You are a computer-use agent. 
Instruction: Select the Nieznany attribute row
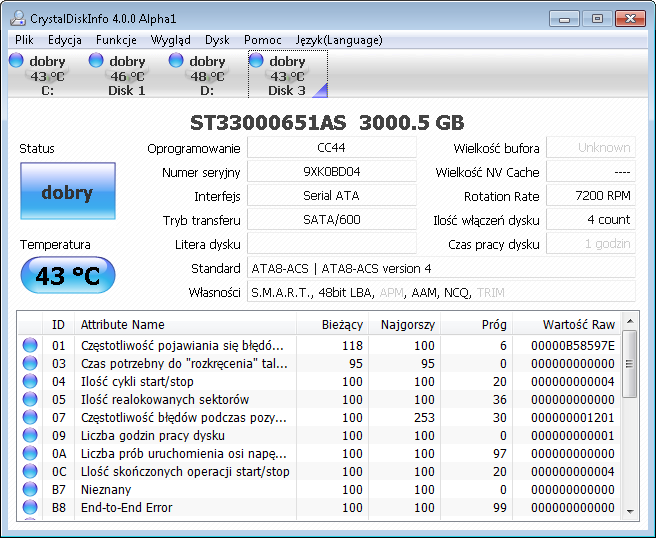tap(320, 489)
